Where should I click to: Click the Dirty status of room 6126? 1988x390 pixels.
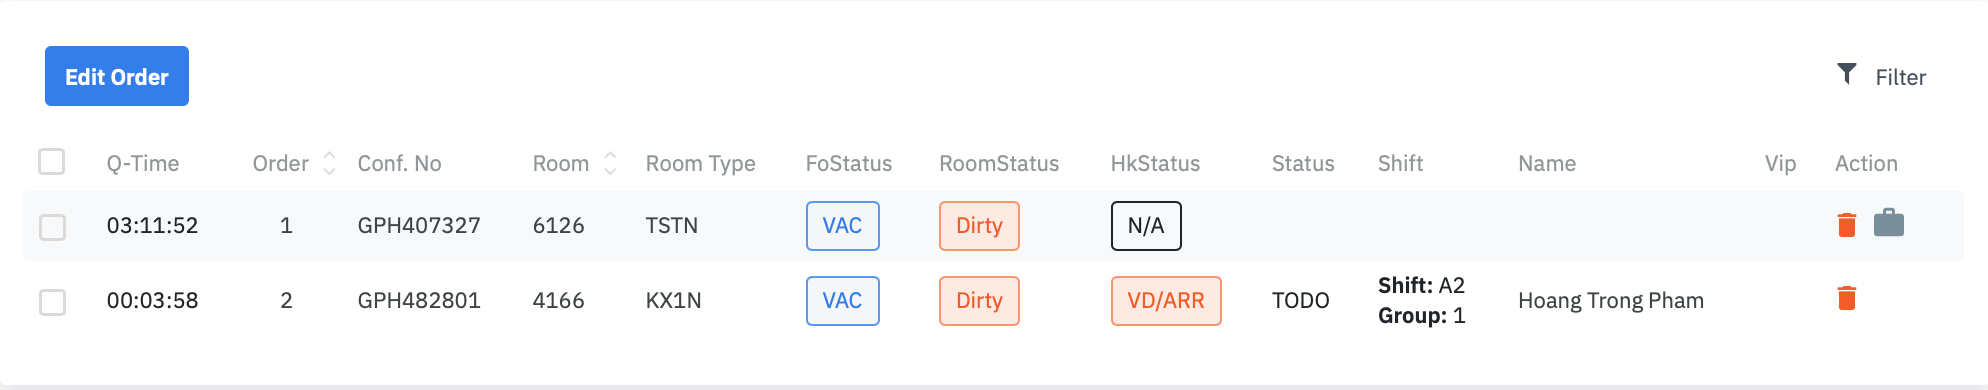click(979, 226)
